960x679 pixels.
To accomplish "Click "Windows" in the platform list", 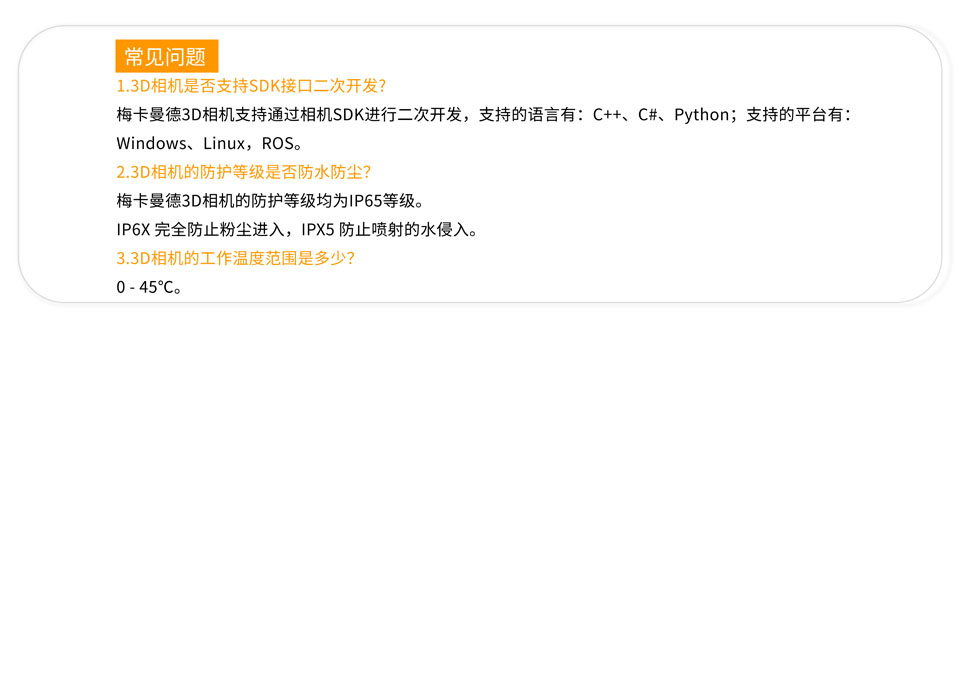I will pos(151,144).
